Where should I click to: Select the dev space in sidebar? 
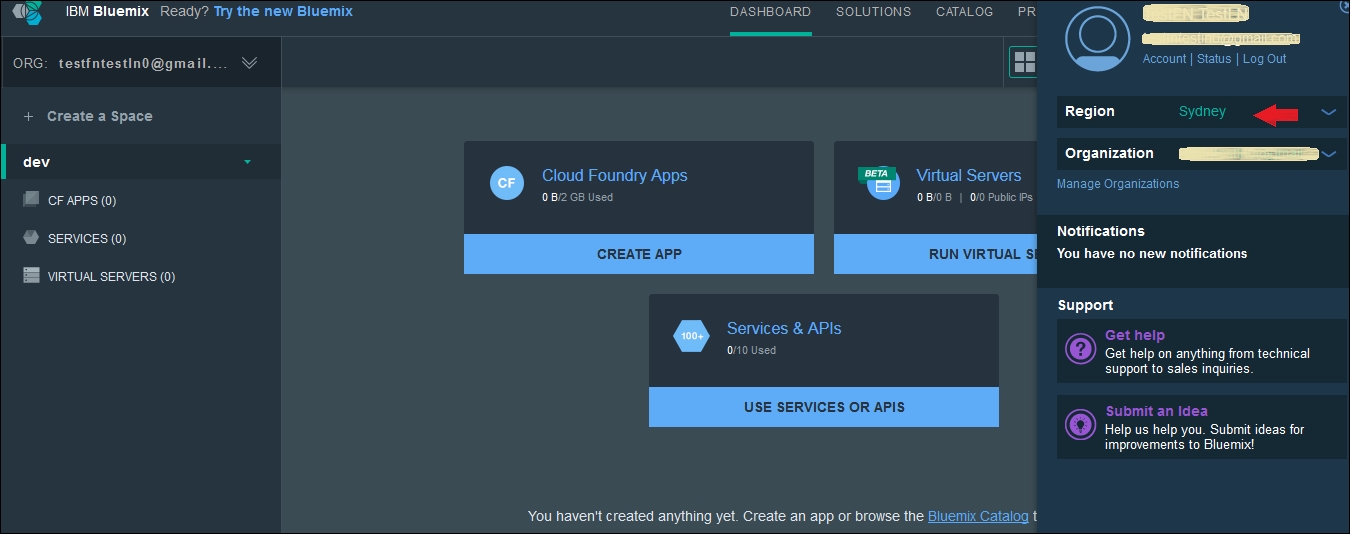click(x=142, y=162)
